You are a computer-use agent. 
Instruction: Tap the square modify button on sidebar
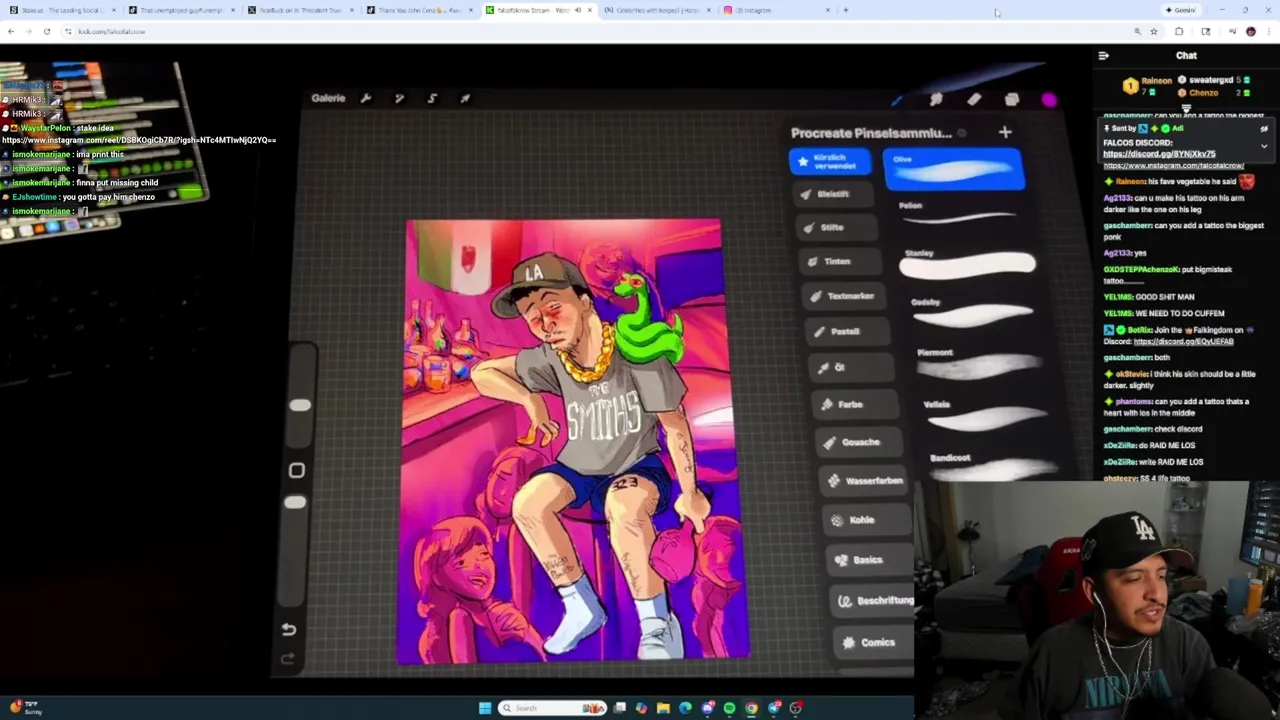pyautogui.click(x=296, y=470)
